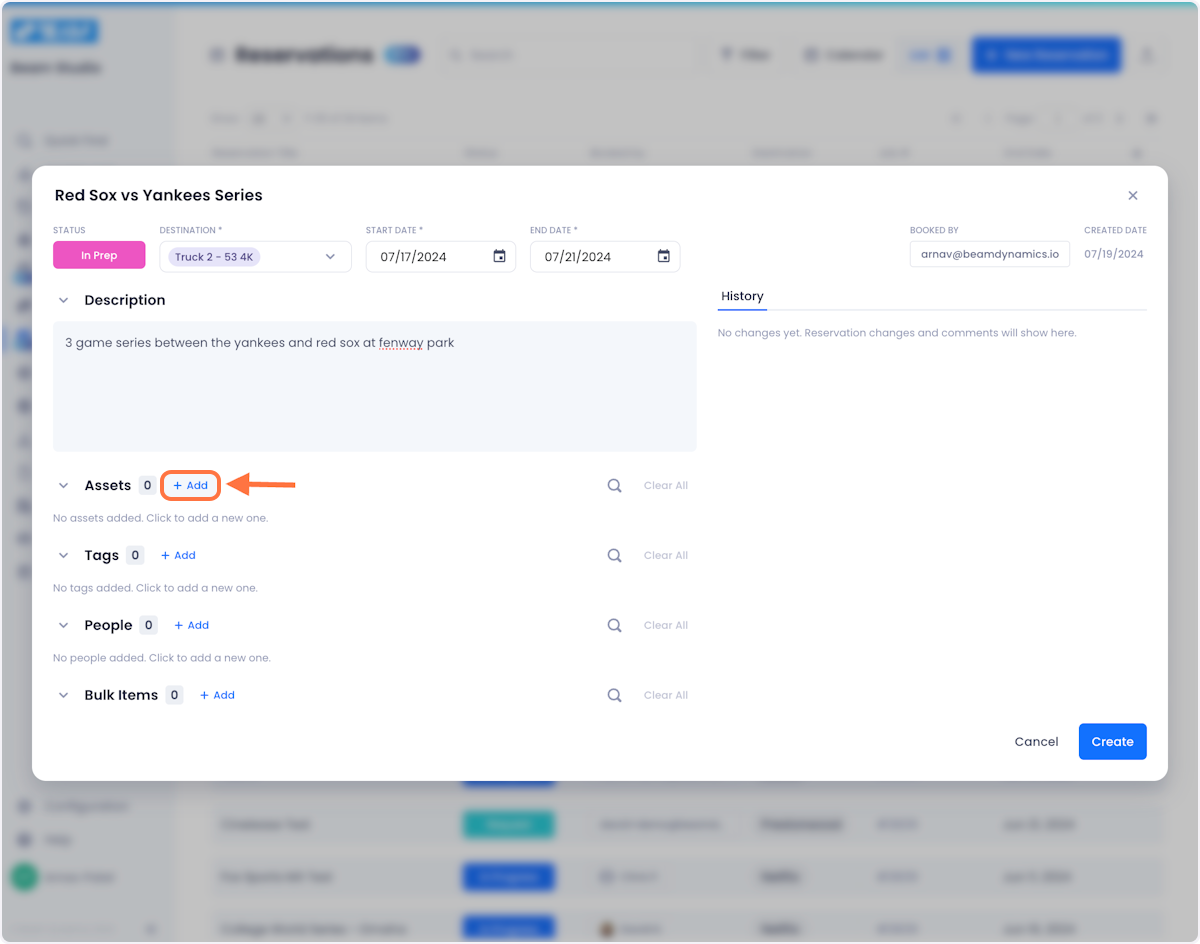Open the End Date calendar picker icon
The width and height of the screenshot is (1200, 944).
tap(664, 256)
